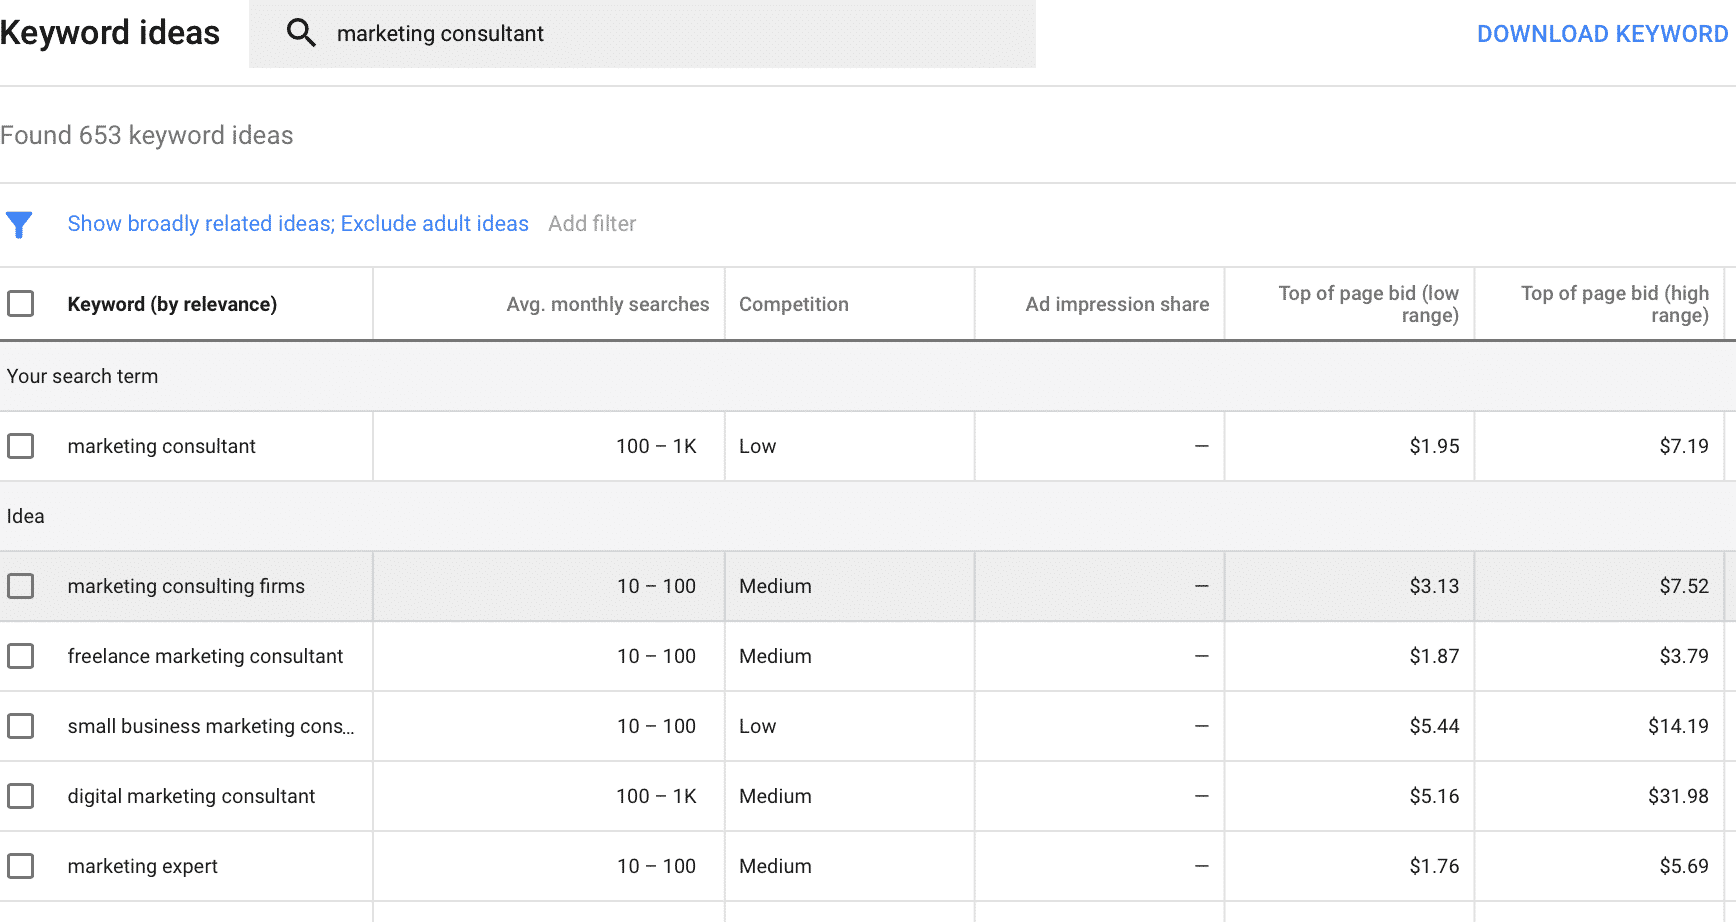Check the 'freelance marketing consultant' checkbox
This screenshot has height=922, width=1736.
(x=21, y=656)
